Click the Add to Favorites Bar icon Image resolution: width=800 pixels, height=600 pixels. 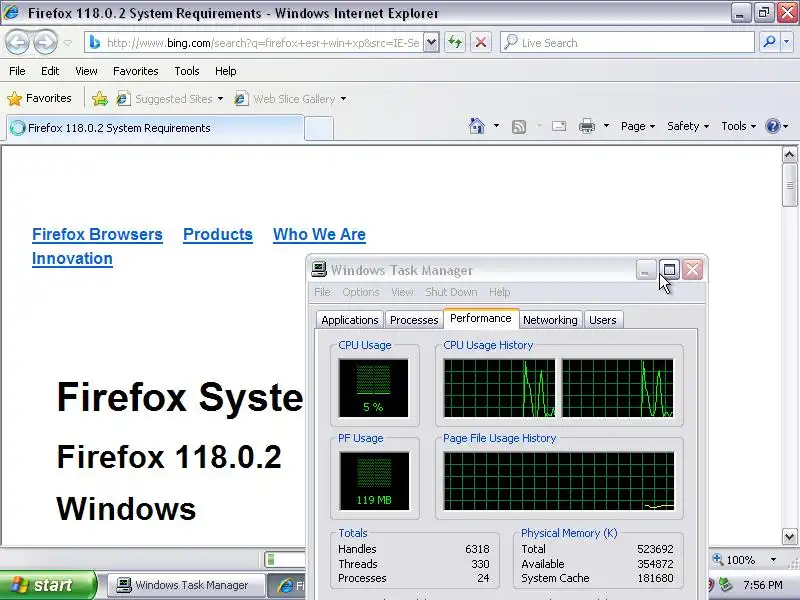tap(100, 98)
